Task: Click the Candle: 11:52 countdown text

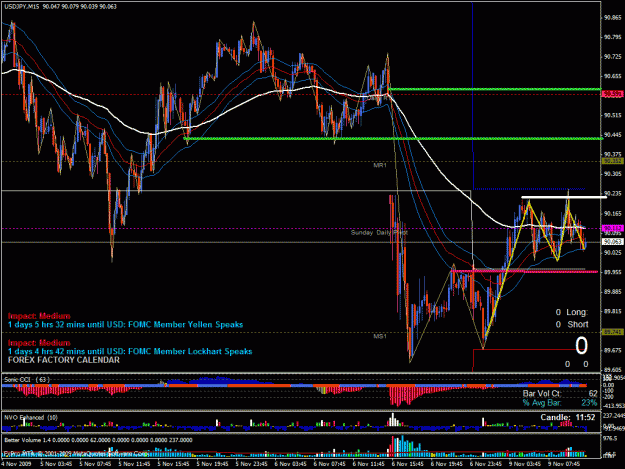Action: (x=568, y=417)
